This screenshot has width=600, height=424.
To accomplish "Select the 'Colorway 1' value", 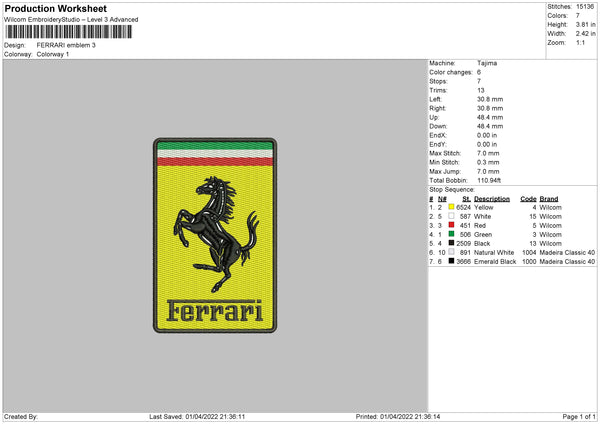I will coord(53,54).
